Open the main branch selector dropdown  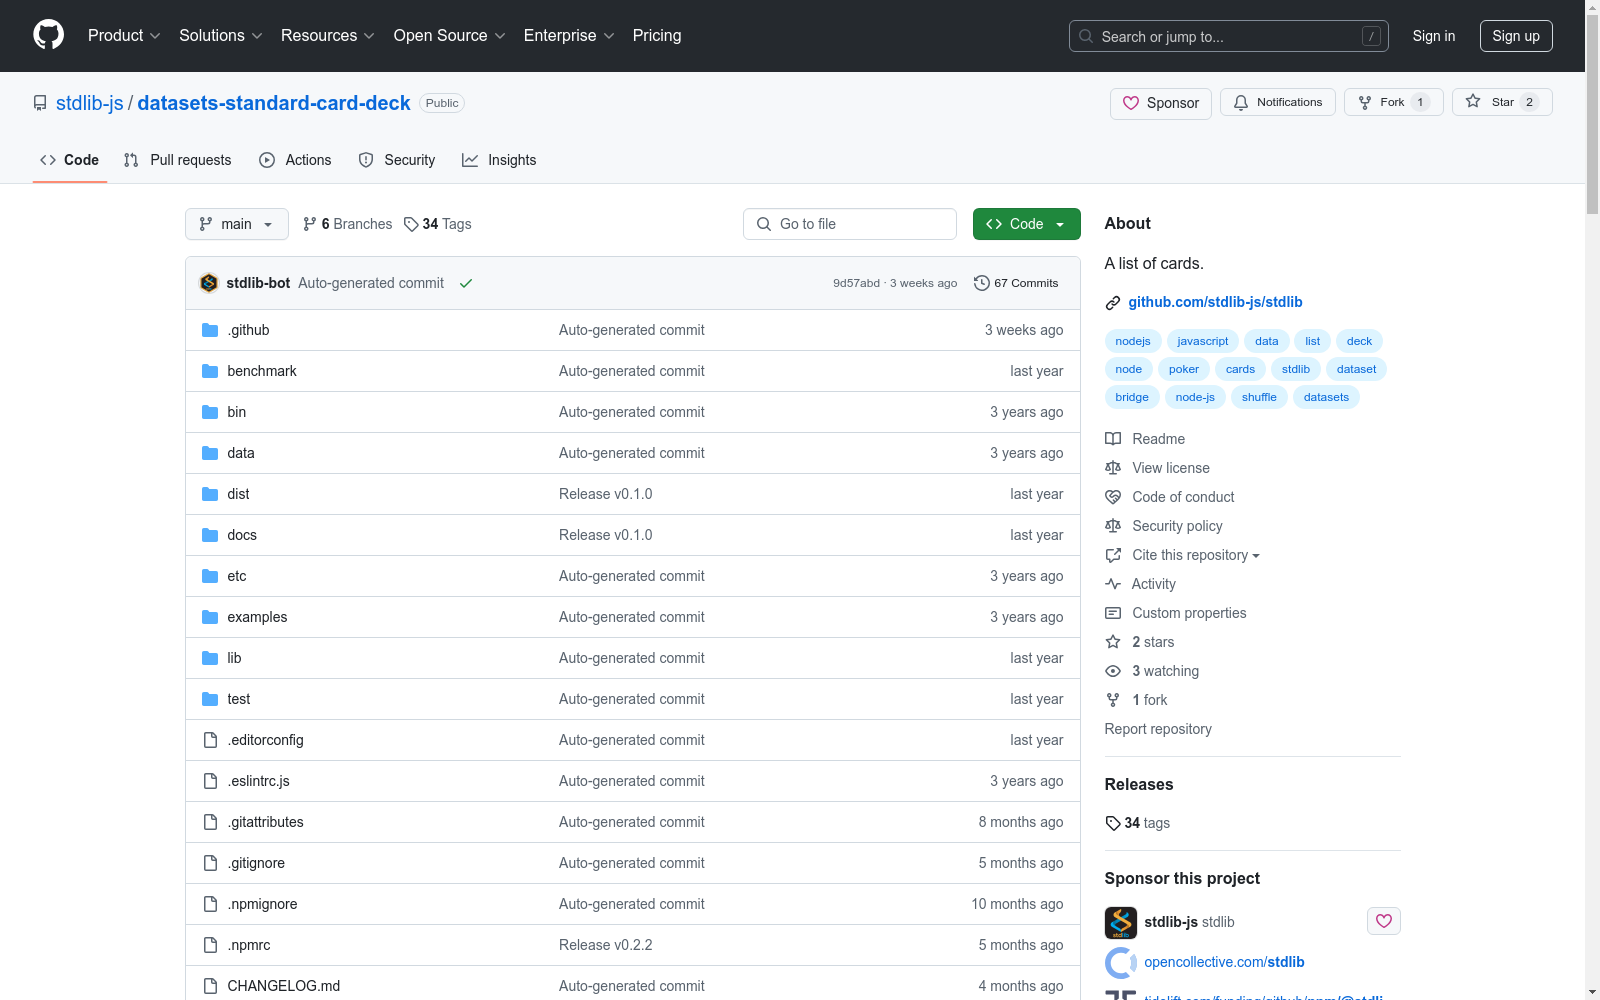coord(237,224)
